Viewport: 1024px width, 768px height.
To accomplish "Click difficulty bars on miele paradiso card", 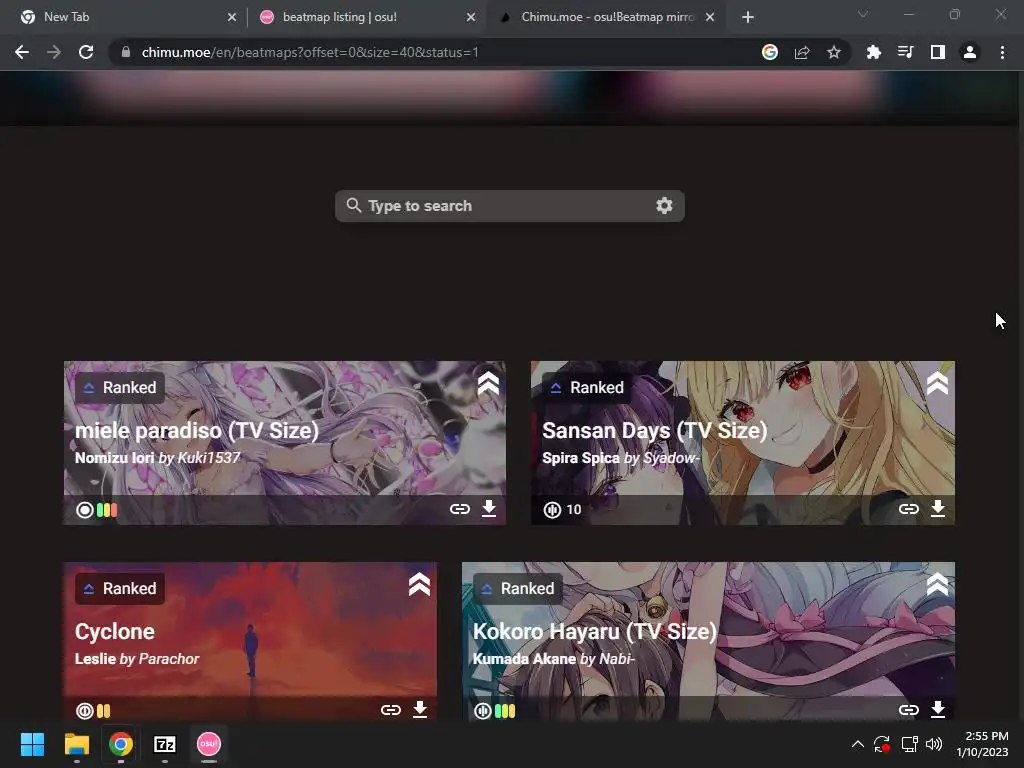I will (x=107, y=510).
